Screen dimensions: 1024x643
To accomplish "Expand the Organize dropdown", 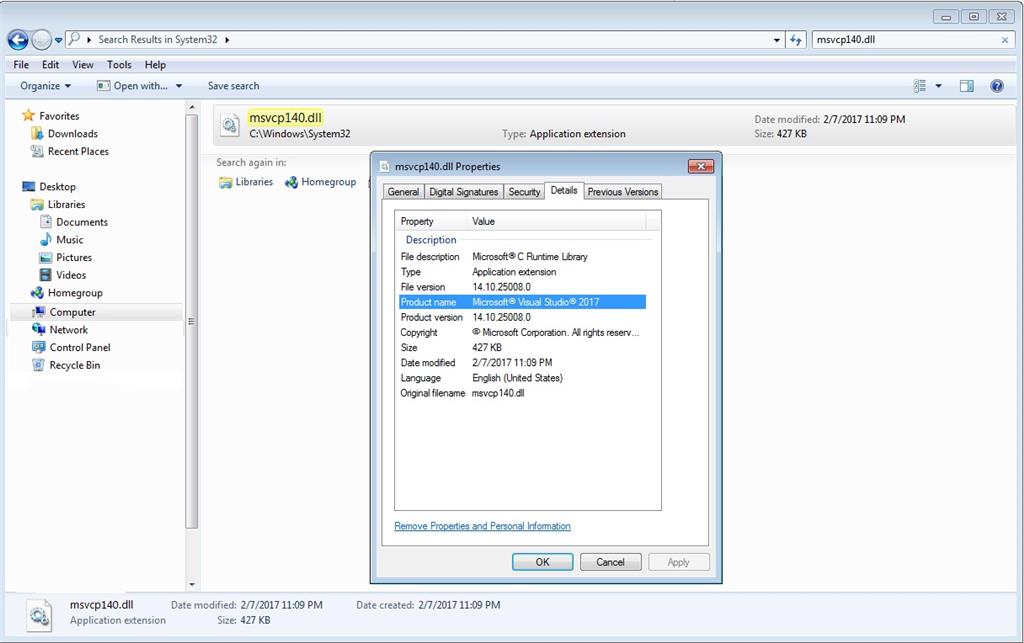I will click(45, 86).
